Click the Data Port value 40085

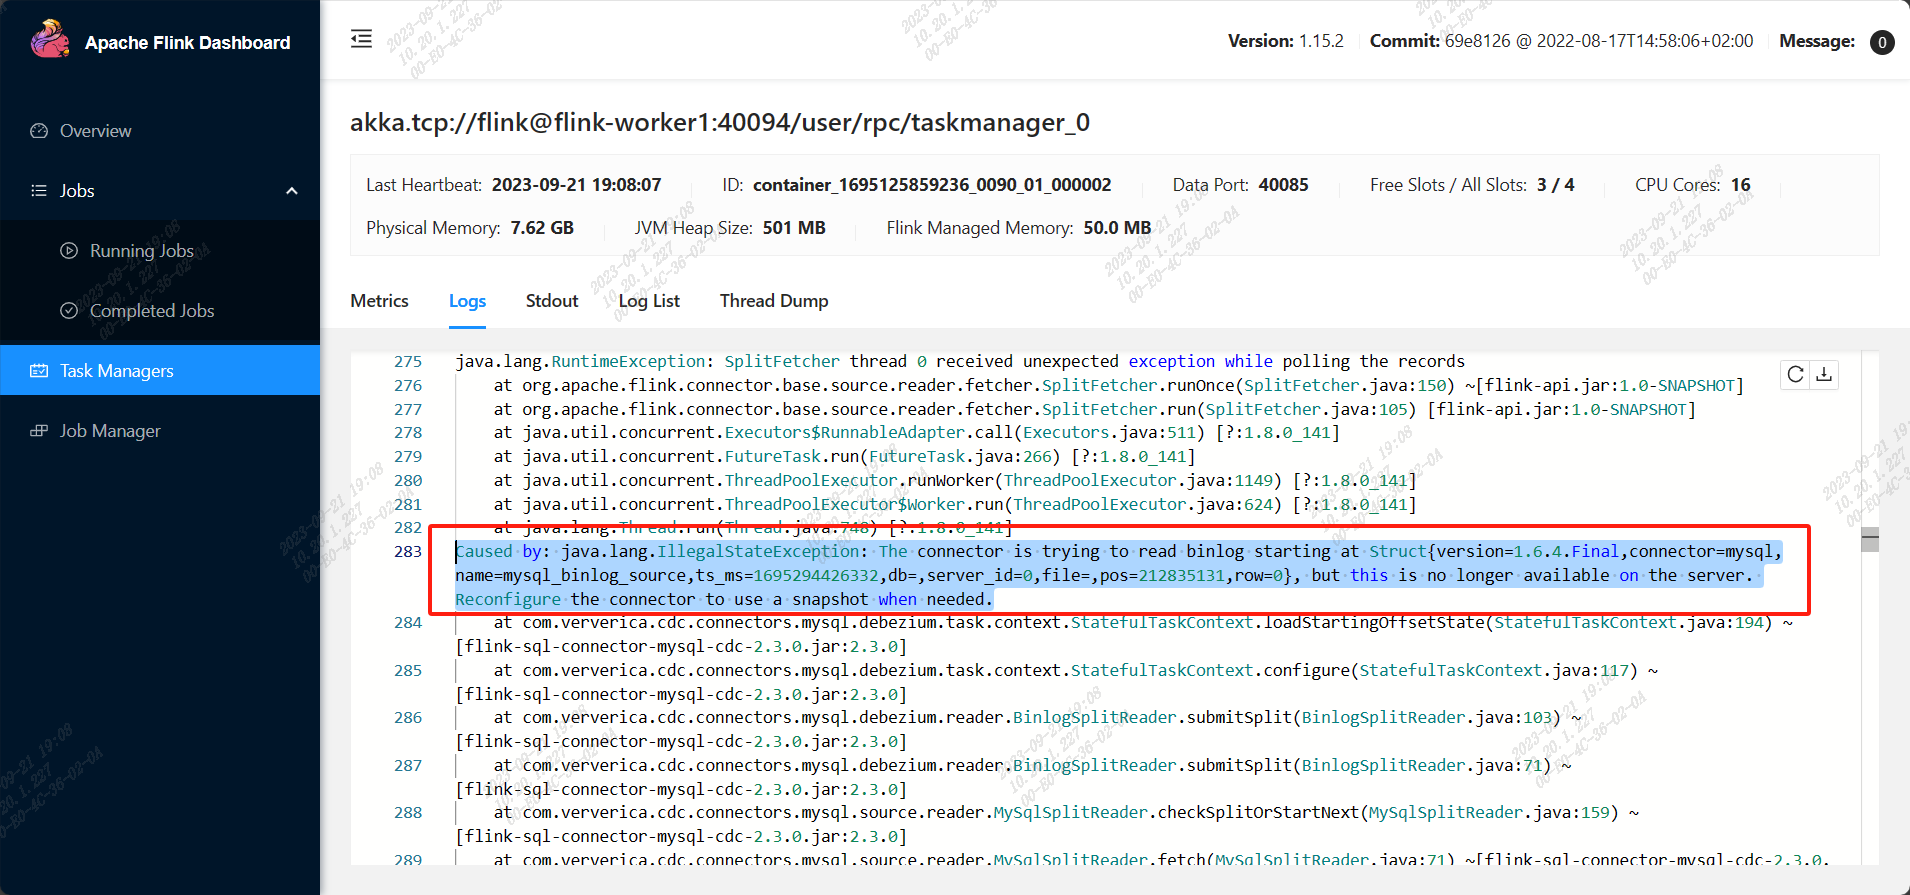tap(1284, 185)
